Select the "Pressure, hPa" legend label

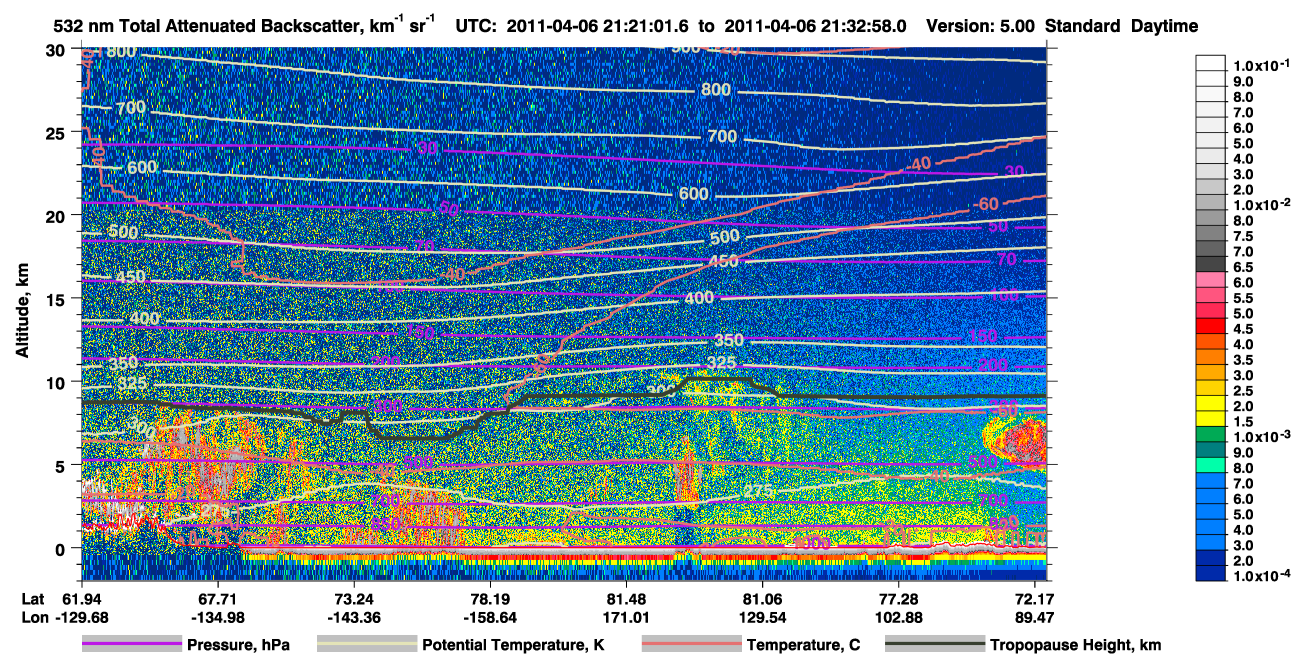tap(238, 646)
